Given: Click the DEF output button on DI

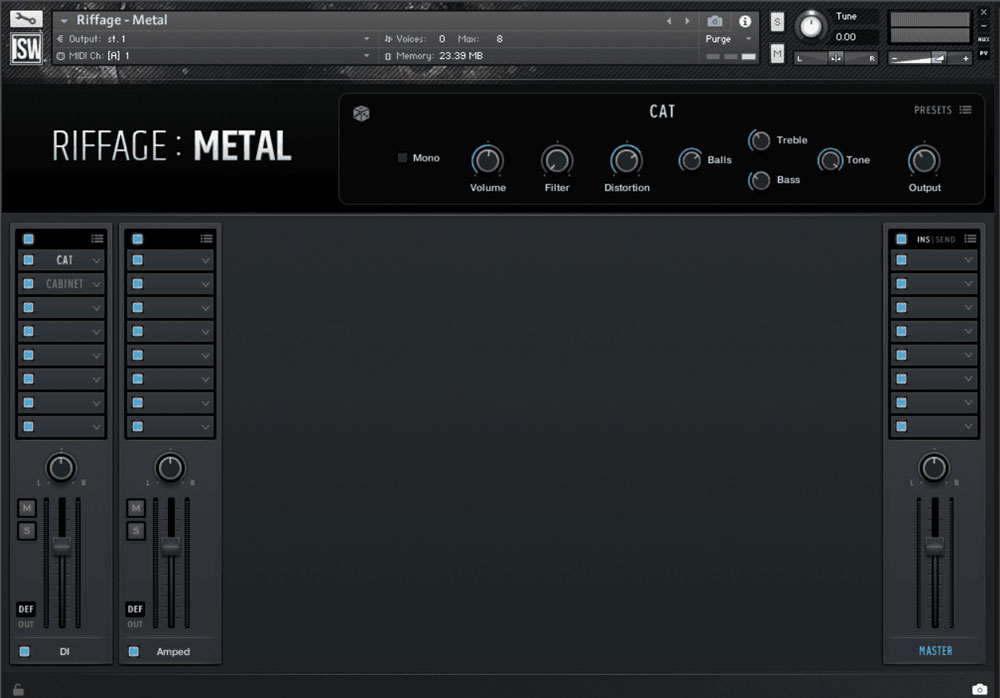Looking at the screenshot, I should (26, 609).
